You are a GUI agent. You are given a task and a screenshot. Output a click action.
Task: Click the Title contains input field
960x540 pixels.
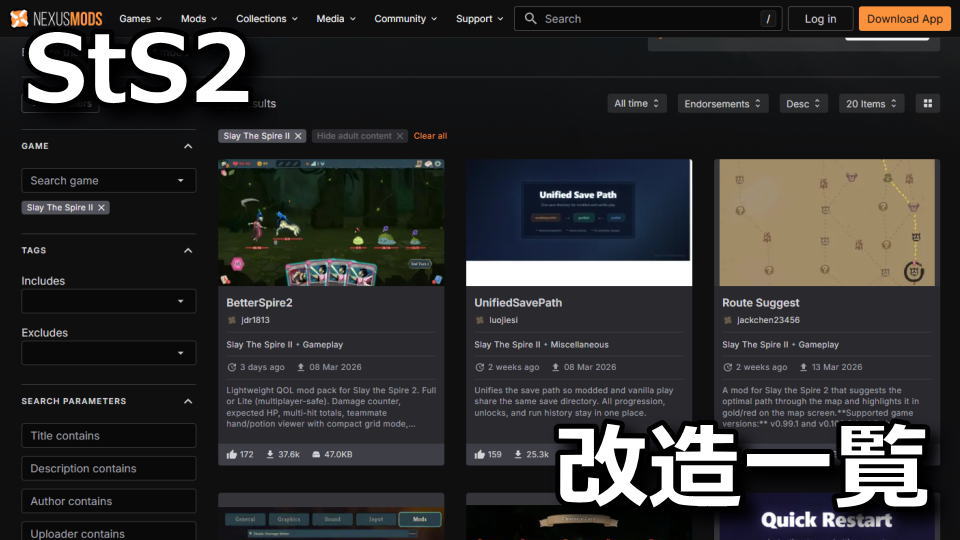(x=108, y=436)
